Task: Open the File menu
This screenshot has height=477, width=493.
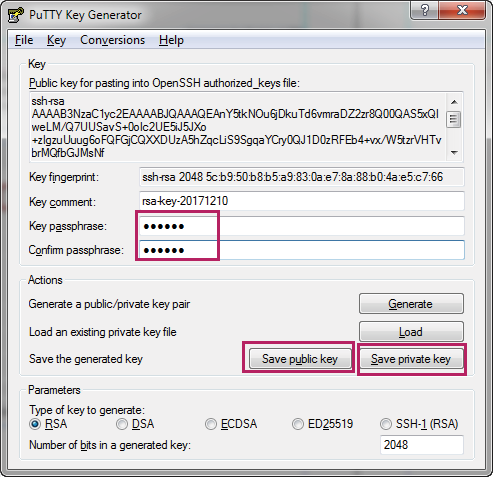Action: (x=24, y=40)
